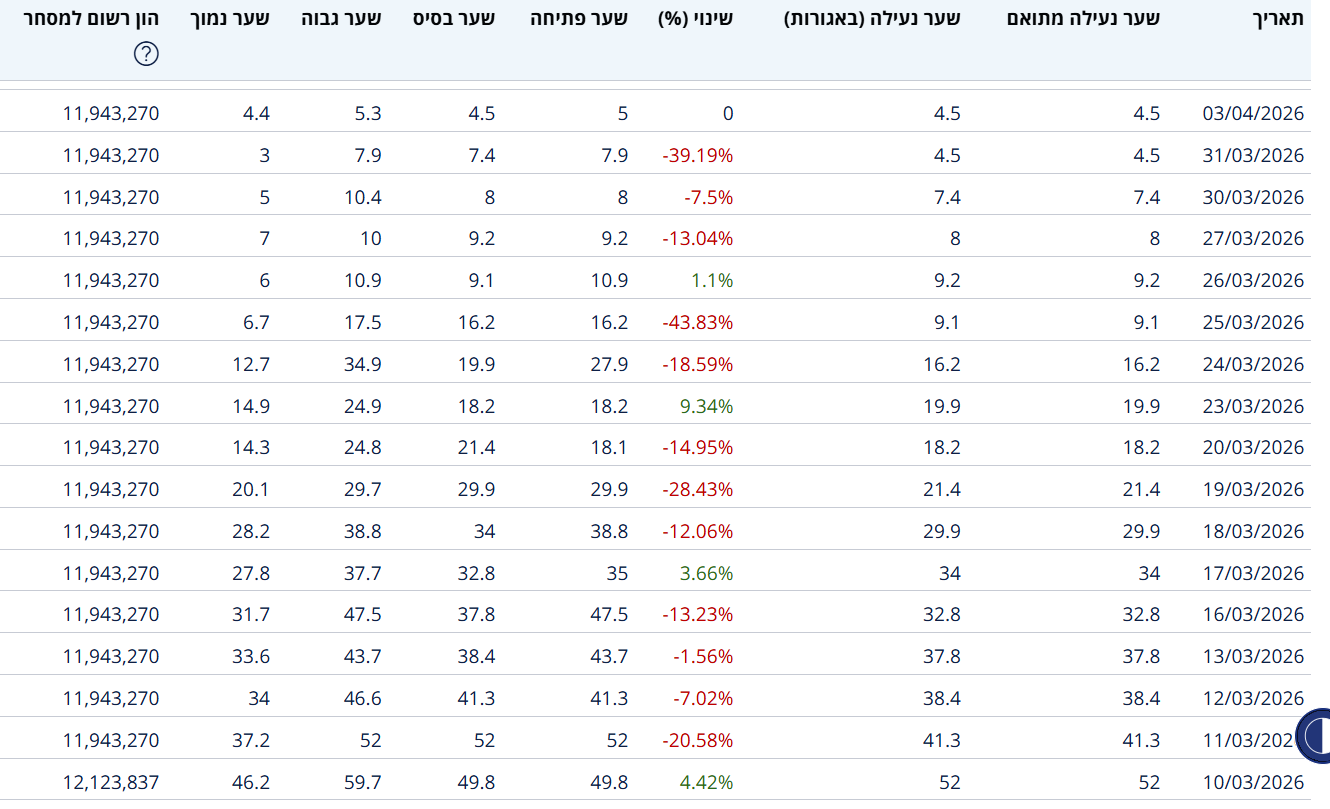This screenshot has height=809, width=1330.
Task: Click the שינוי (%) column header
Action: (x=696, y=17)
